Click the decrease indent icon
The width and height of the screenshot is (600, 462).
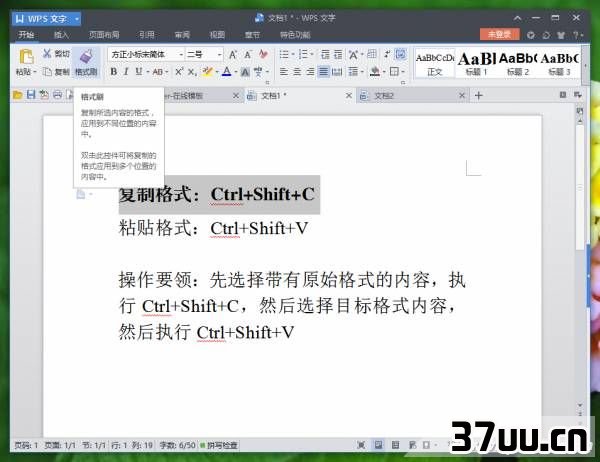pos(325,54)
